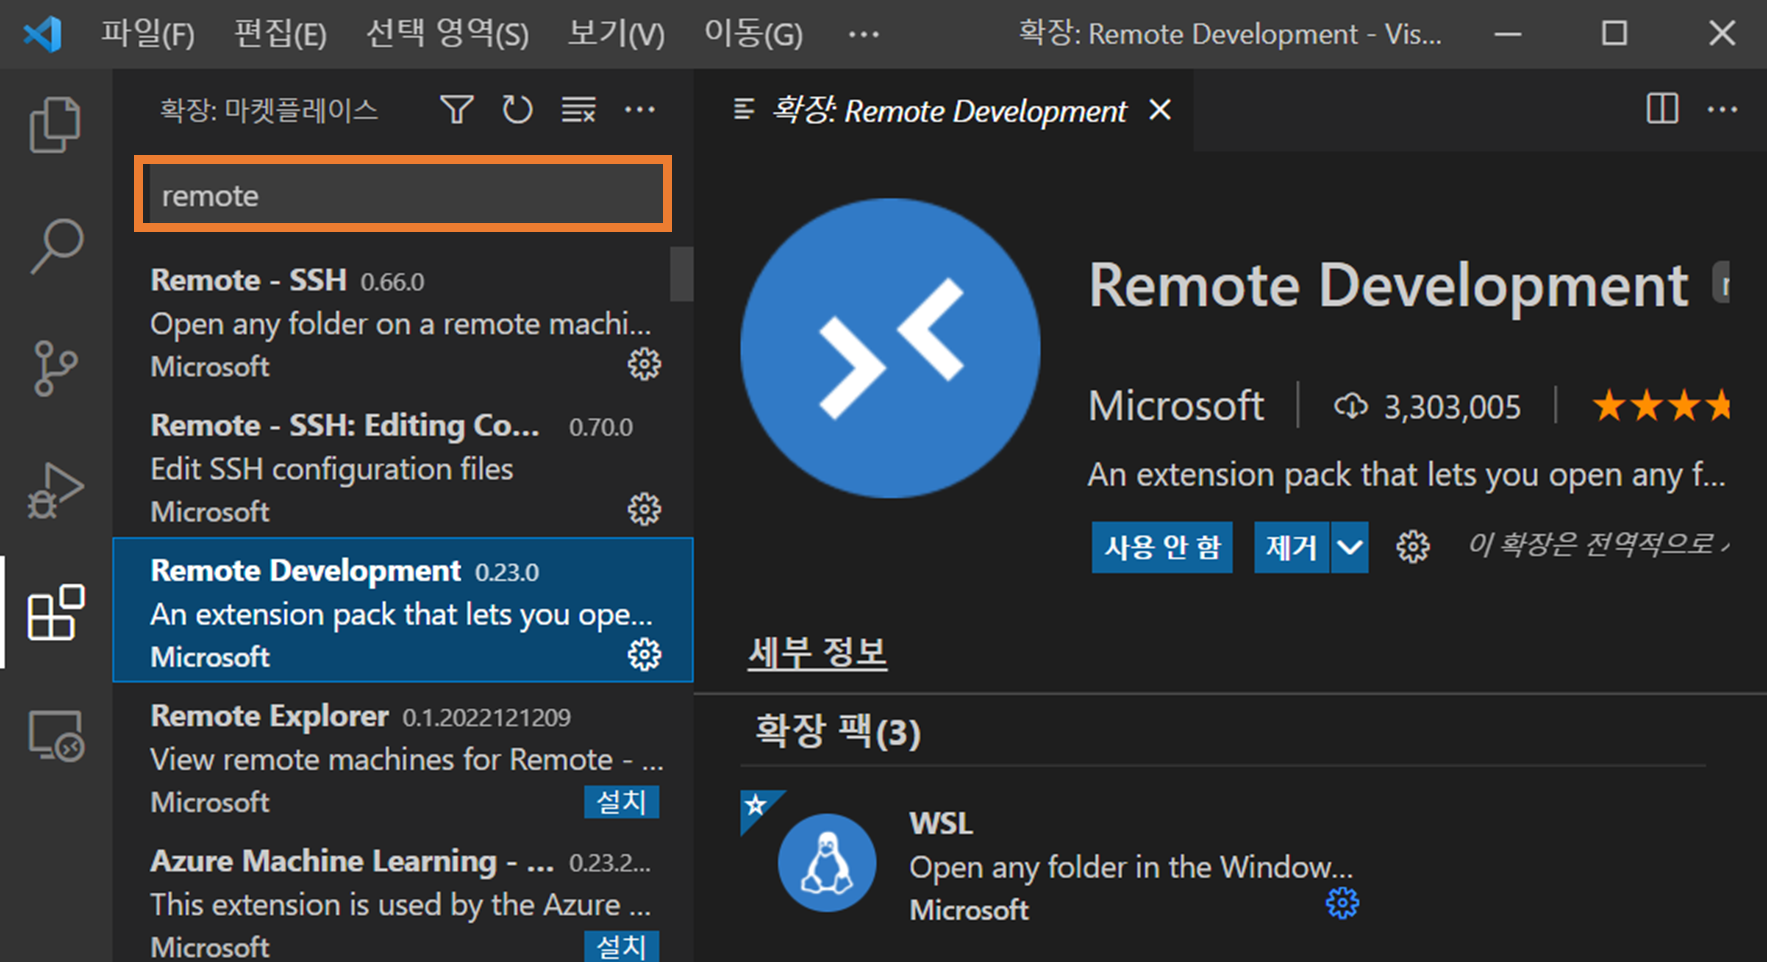Expand the dropdown arrow beside 제거
Viewport: 1767px width, 962px height.
(1349, 547)
